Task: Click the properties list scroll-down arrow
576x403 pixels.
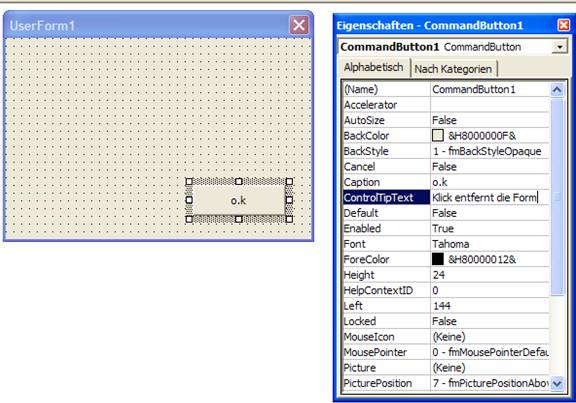Action: pos(557,383)
